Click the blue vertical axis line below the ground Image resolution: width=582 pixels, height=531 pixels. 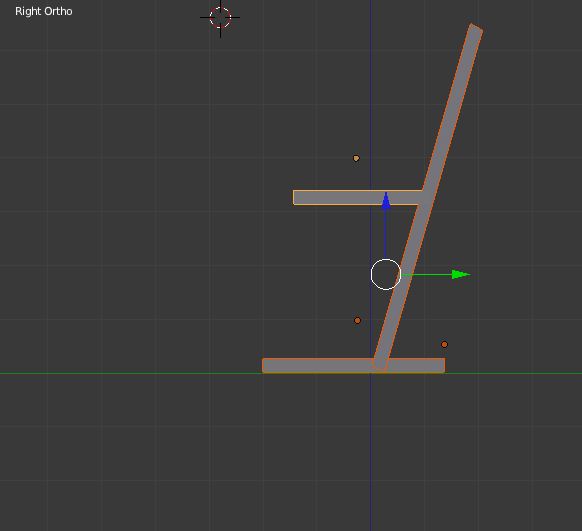click(x=370, y=453)
